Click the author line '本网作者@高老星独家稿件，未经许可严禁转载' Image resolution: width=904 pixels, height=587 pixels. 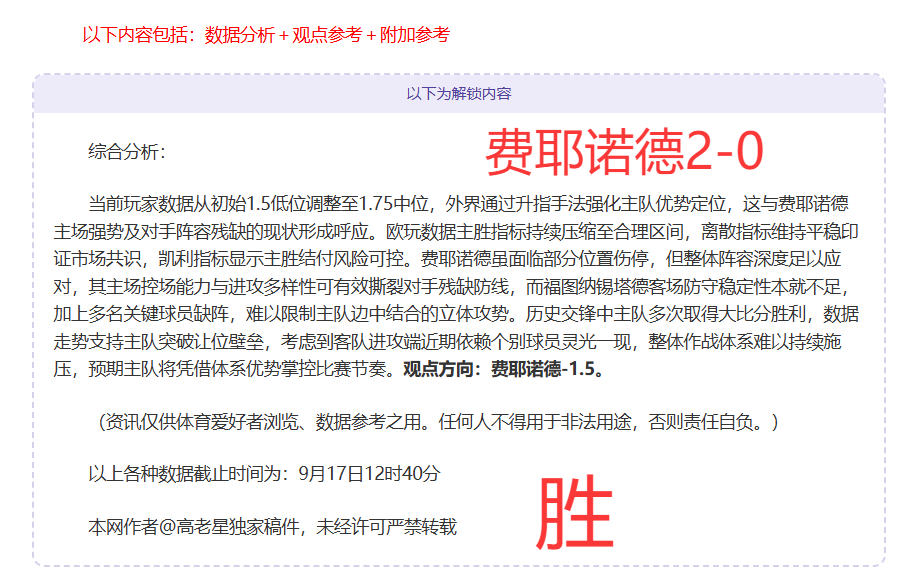[272, 526]
